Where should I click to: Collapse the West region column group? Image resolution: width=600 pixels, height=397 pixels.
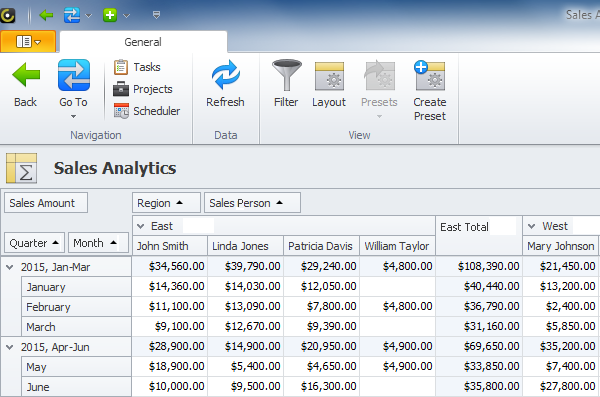click(x=532, y=226)
